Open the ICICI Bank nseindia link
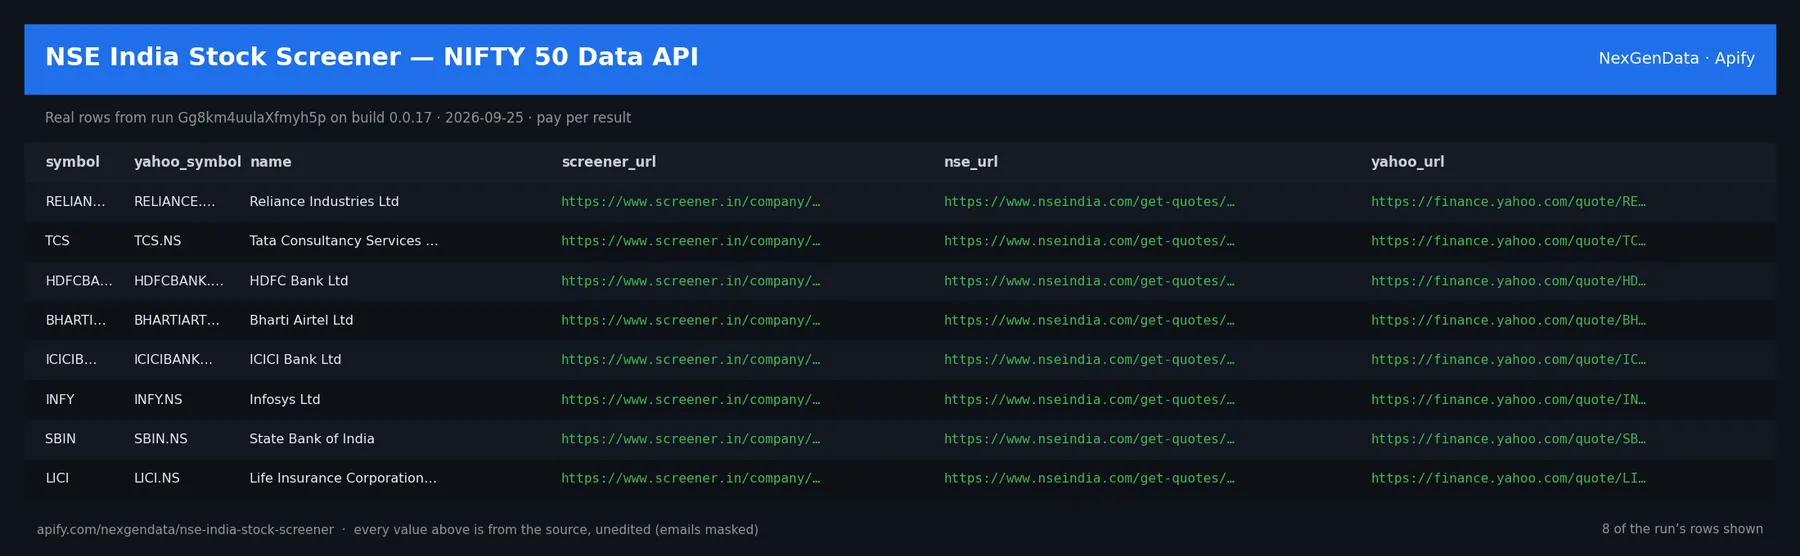This screenshot has width=1800, height=556. click(1089, 360)
